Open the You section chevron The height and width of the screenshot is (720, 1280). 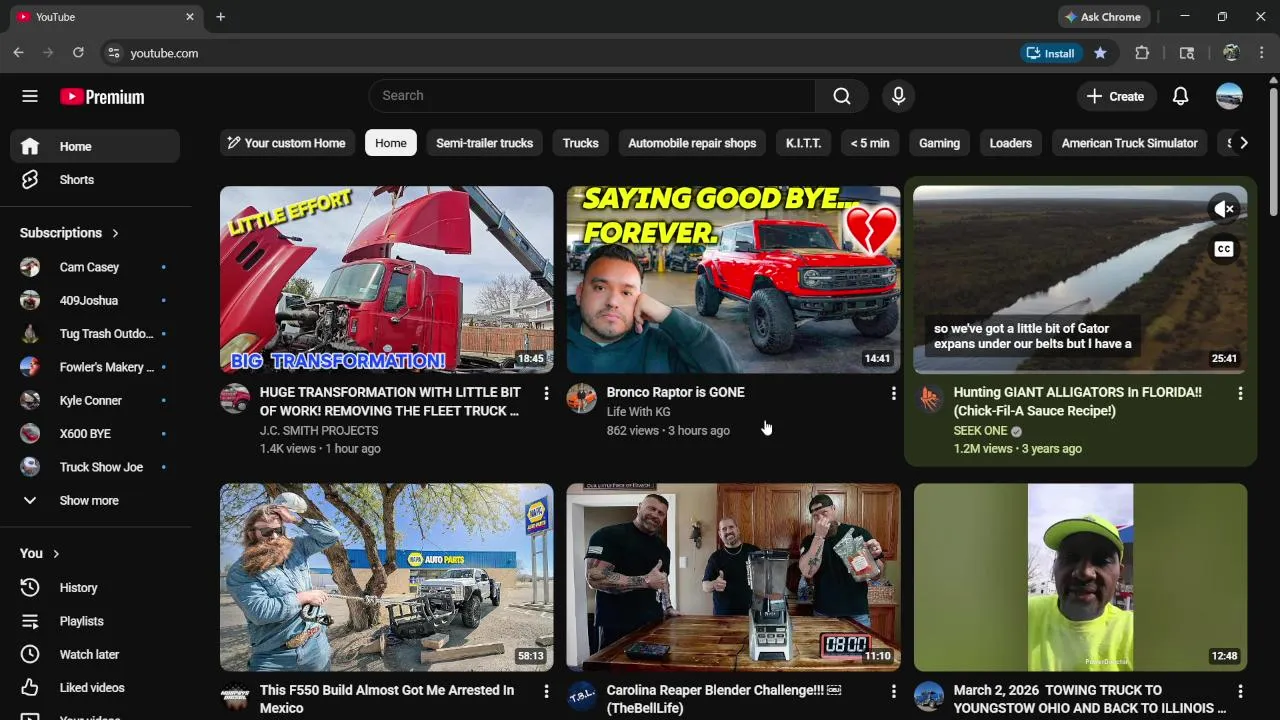pyautogui.click(x=56, y=554)
